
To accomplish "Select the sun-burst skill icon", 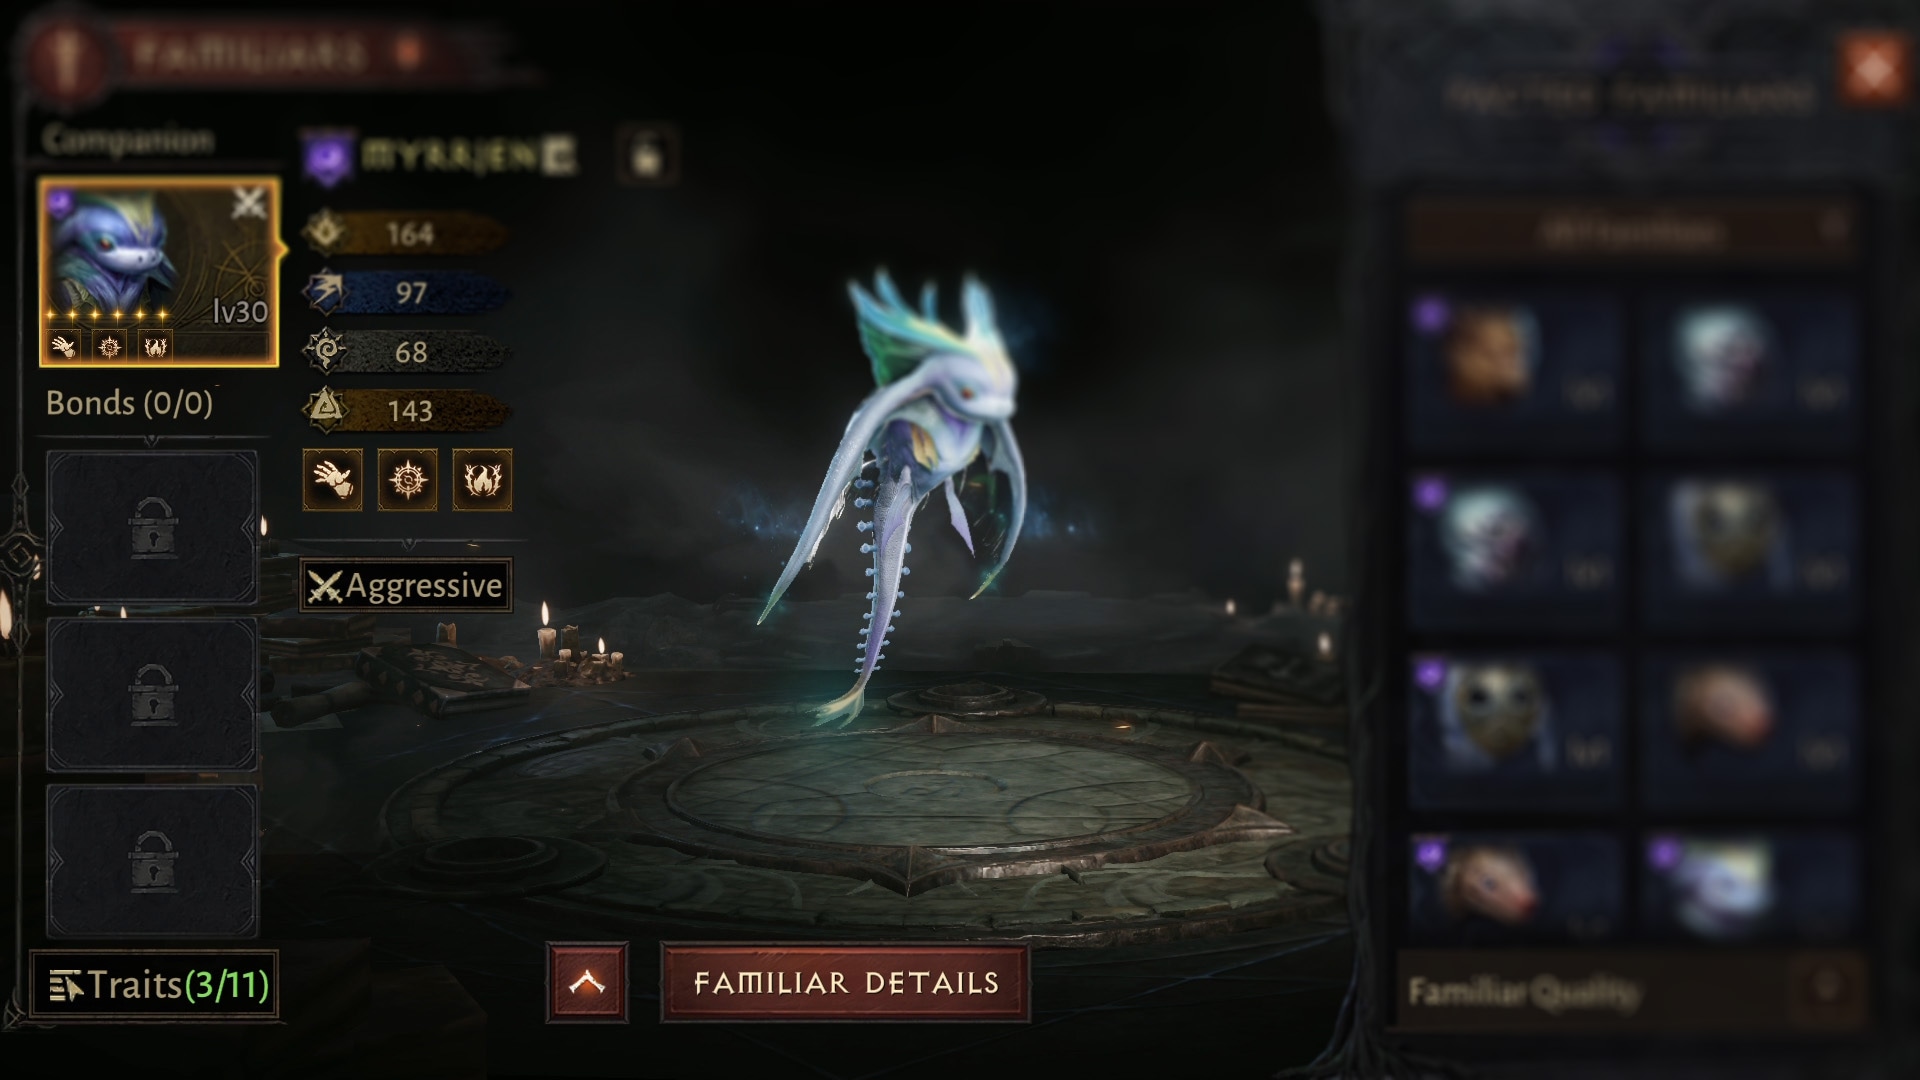I will coord(408,480).
